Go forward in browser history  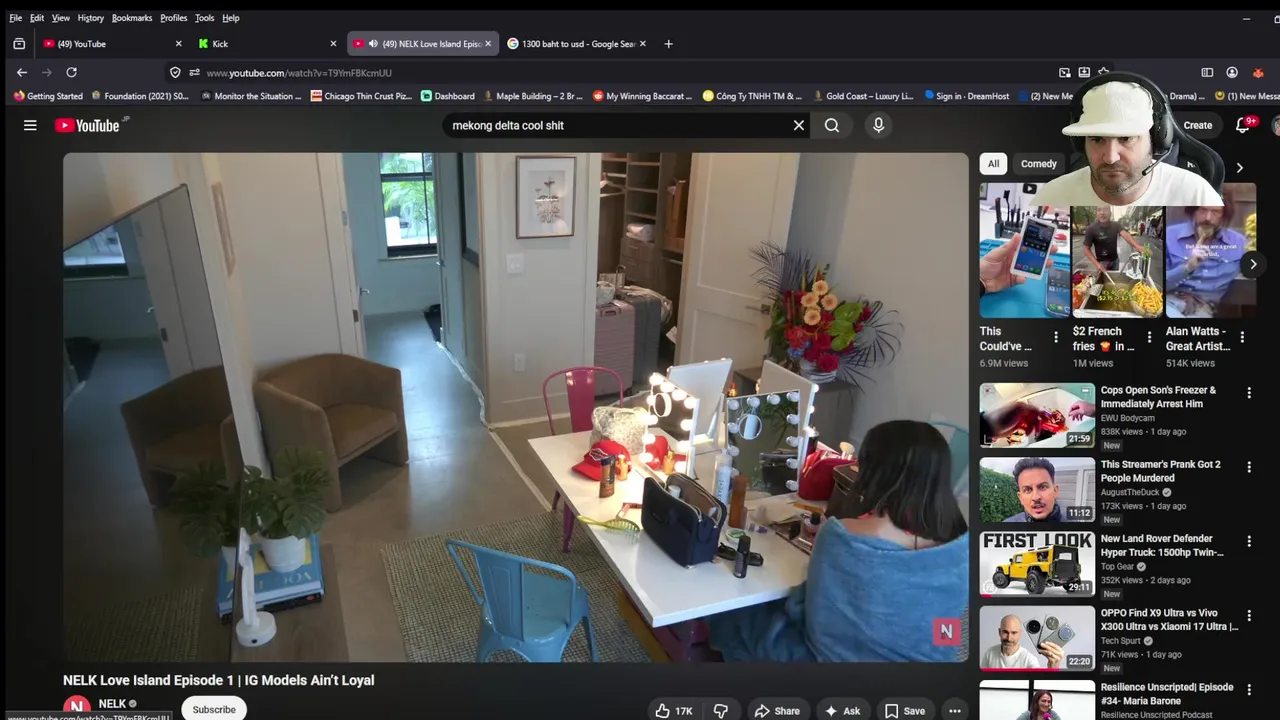(x=46, y=72)
